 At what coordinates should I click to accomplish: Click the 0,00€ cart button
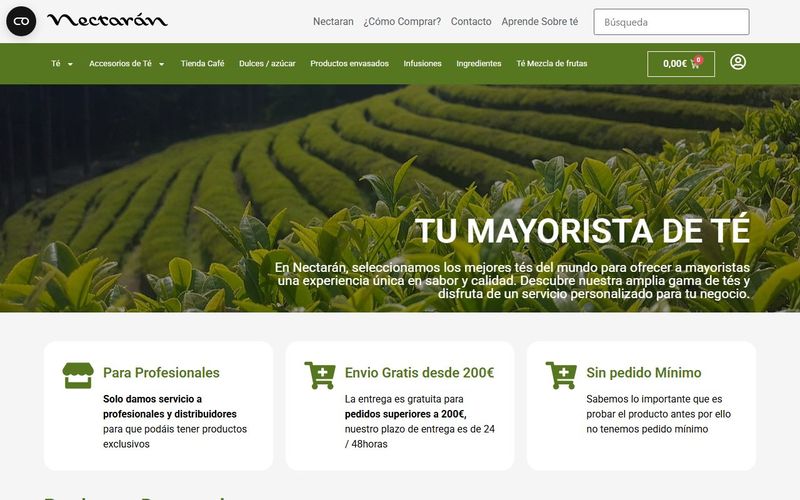pyautogui.click(x=681, y=64)
